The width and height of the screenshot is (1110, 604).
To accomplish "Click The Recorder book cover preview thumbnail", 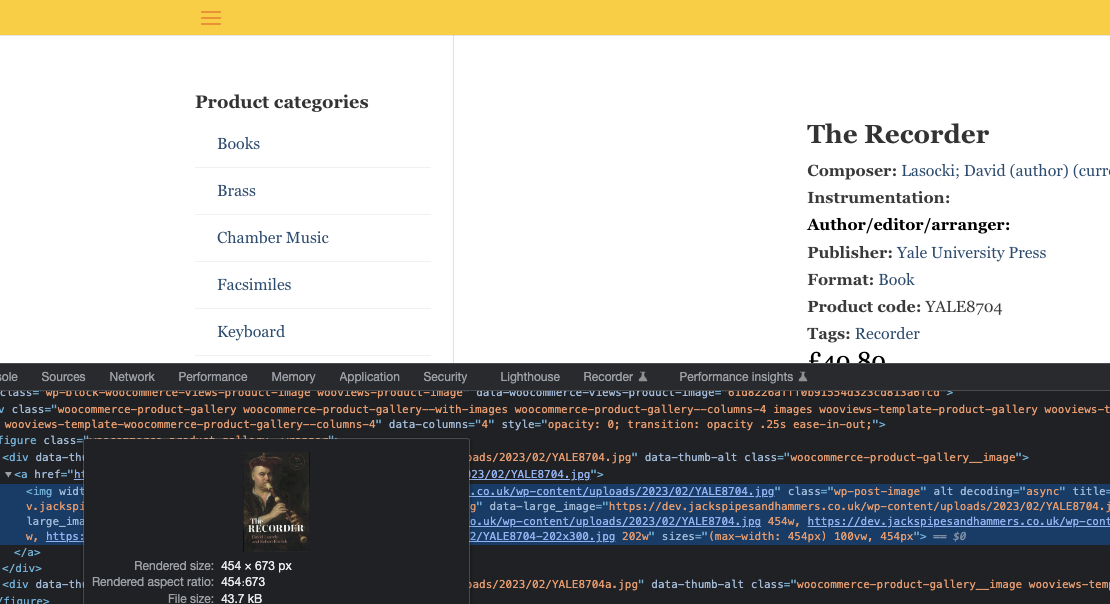I will [276, 501].
